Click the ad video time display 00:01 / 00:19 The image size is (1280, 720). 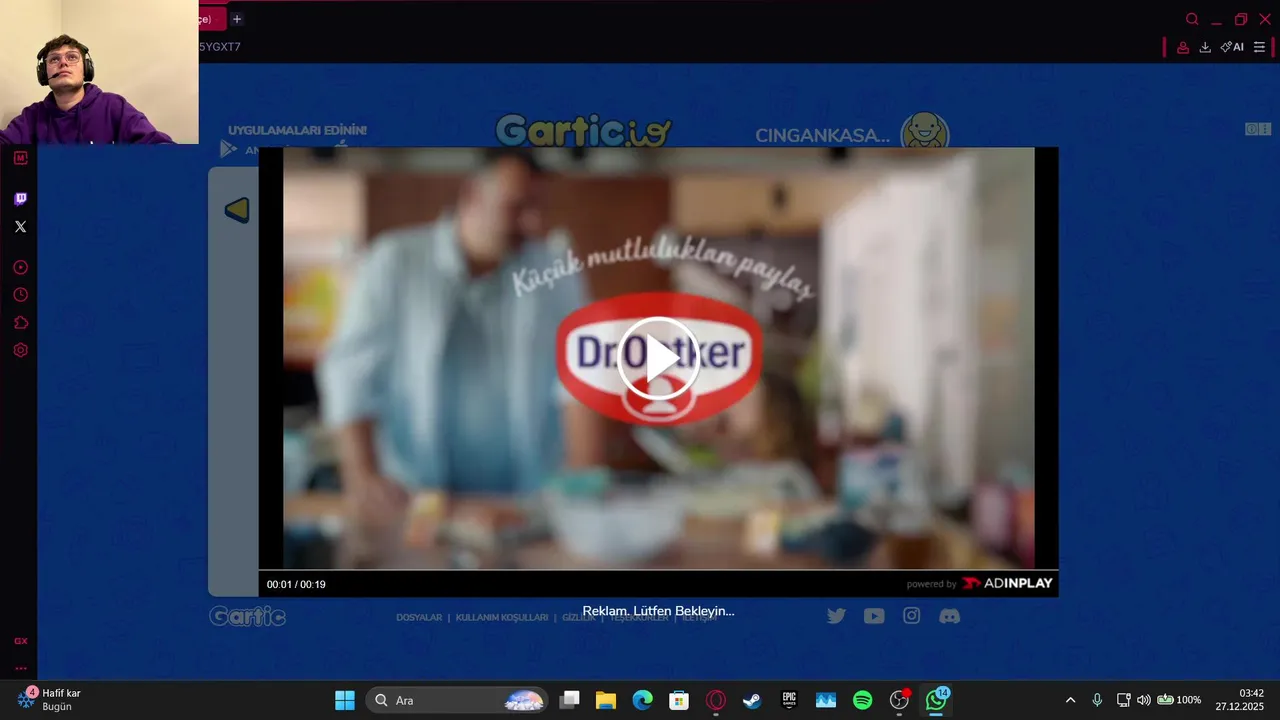click(296, 584)
